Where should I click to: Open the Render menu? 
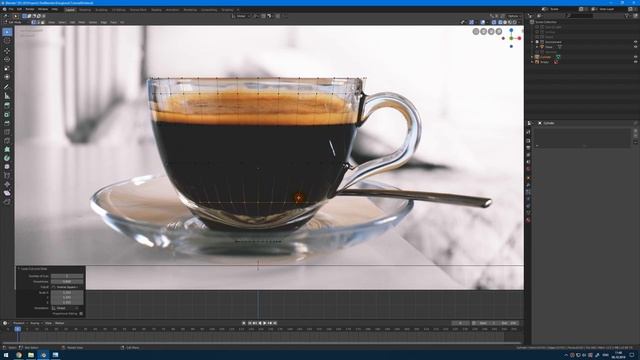(30, 9)
